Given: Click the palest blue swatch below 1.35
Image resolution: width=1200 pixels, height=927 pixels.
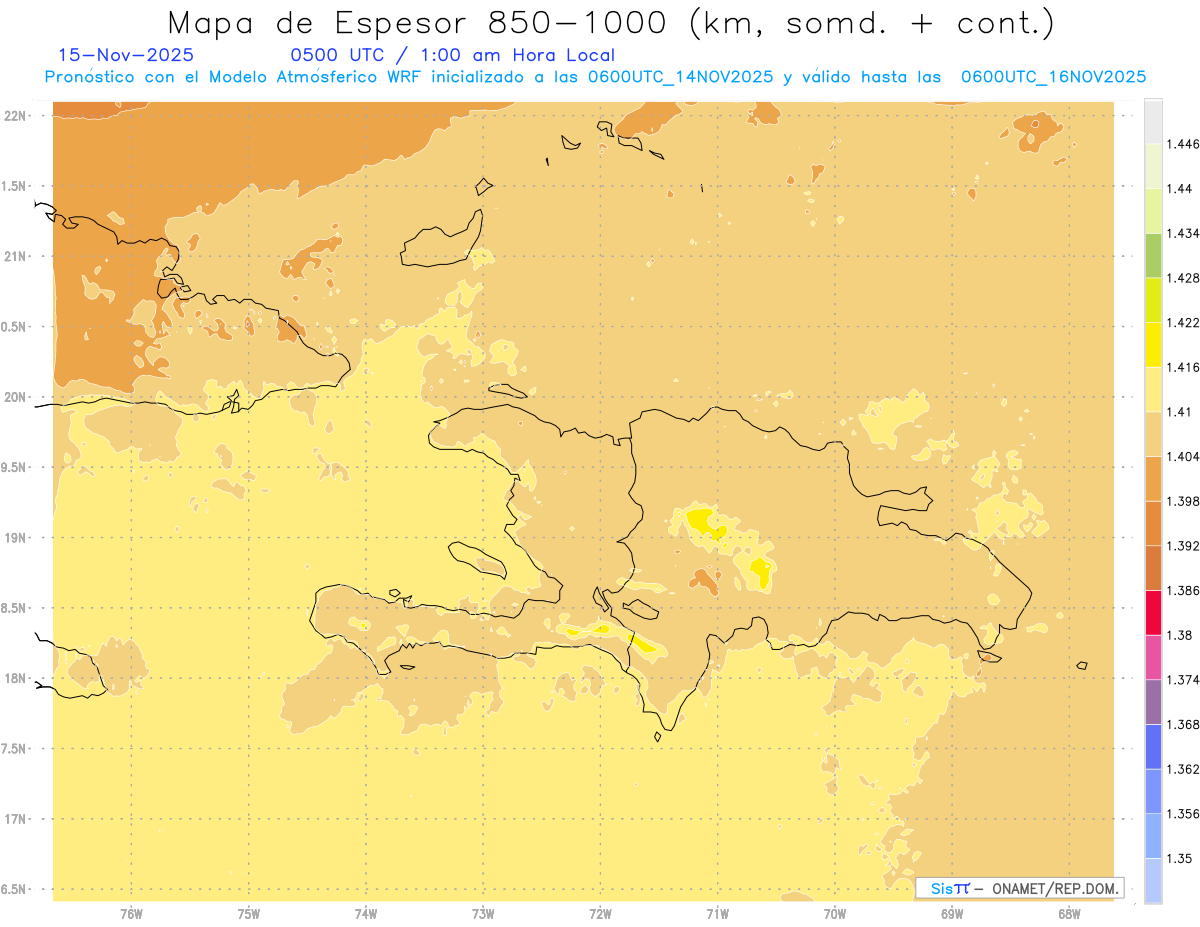Looking at the screenshot, I should click(1153, 881).
